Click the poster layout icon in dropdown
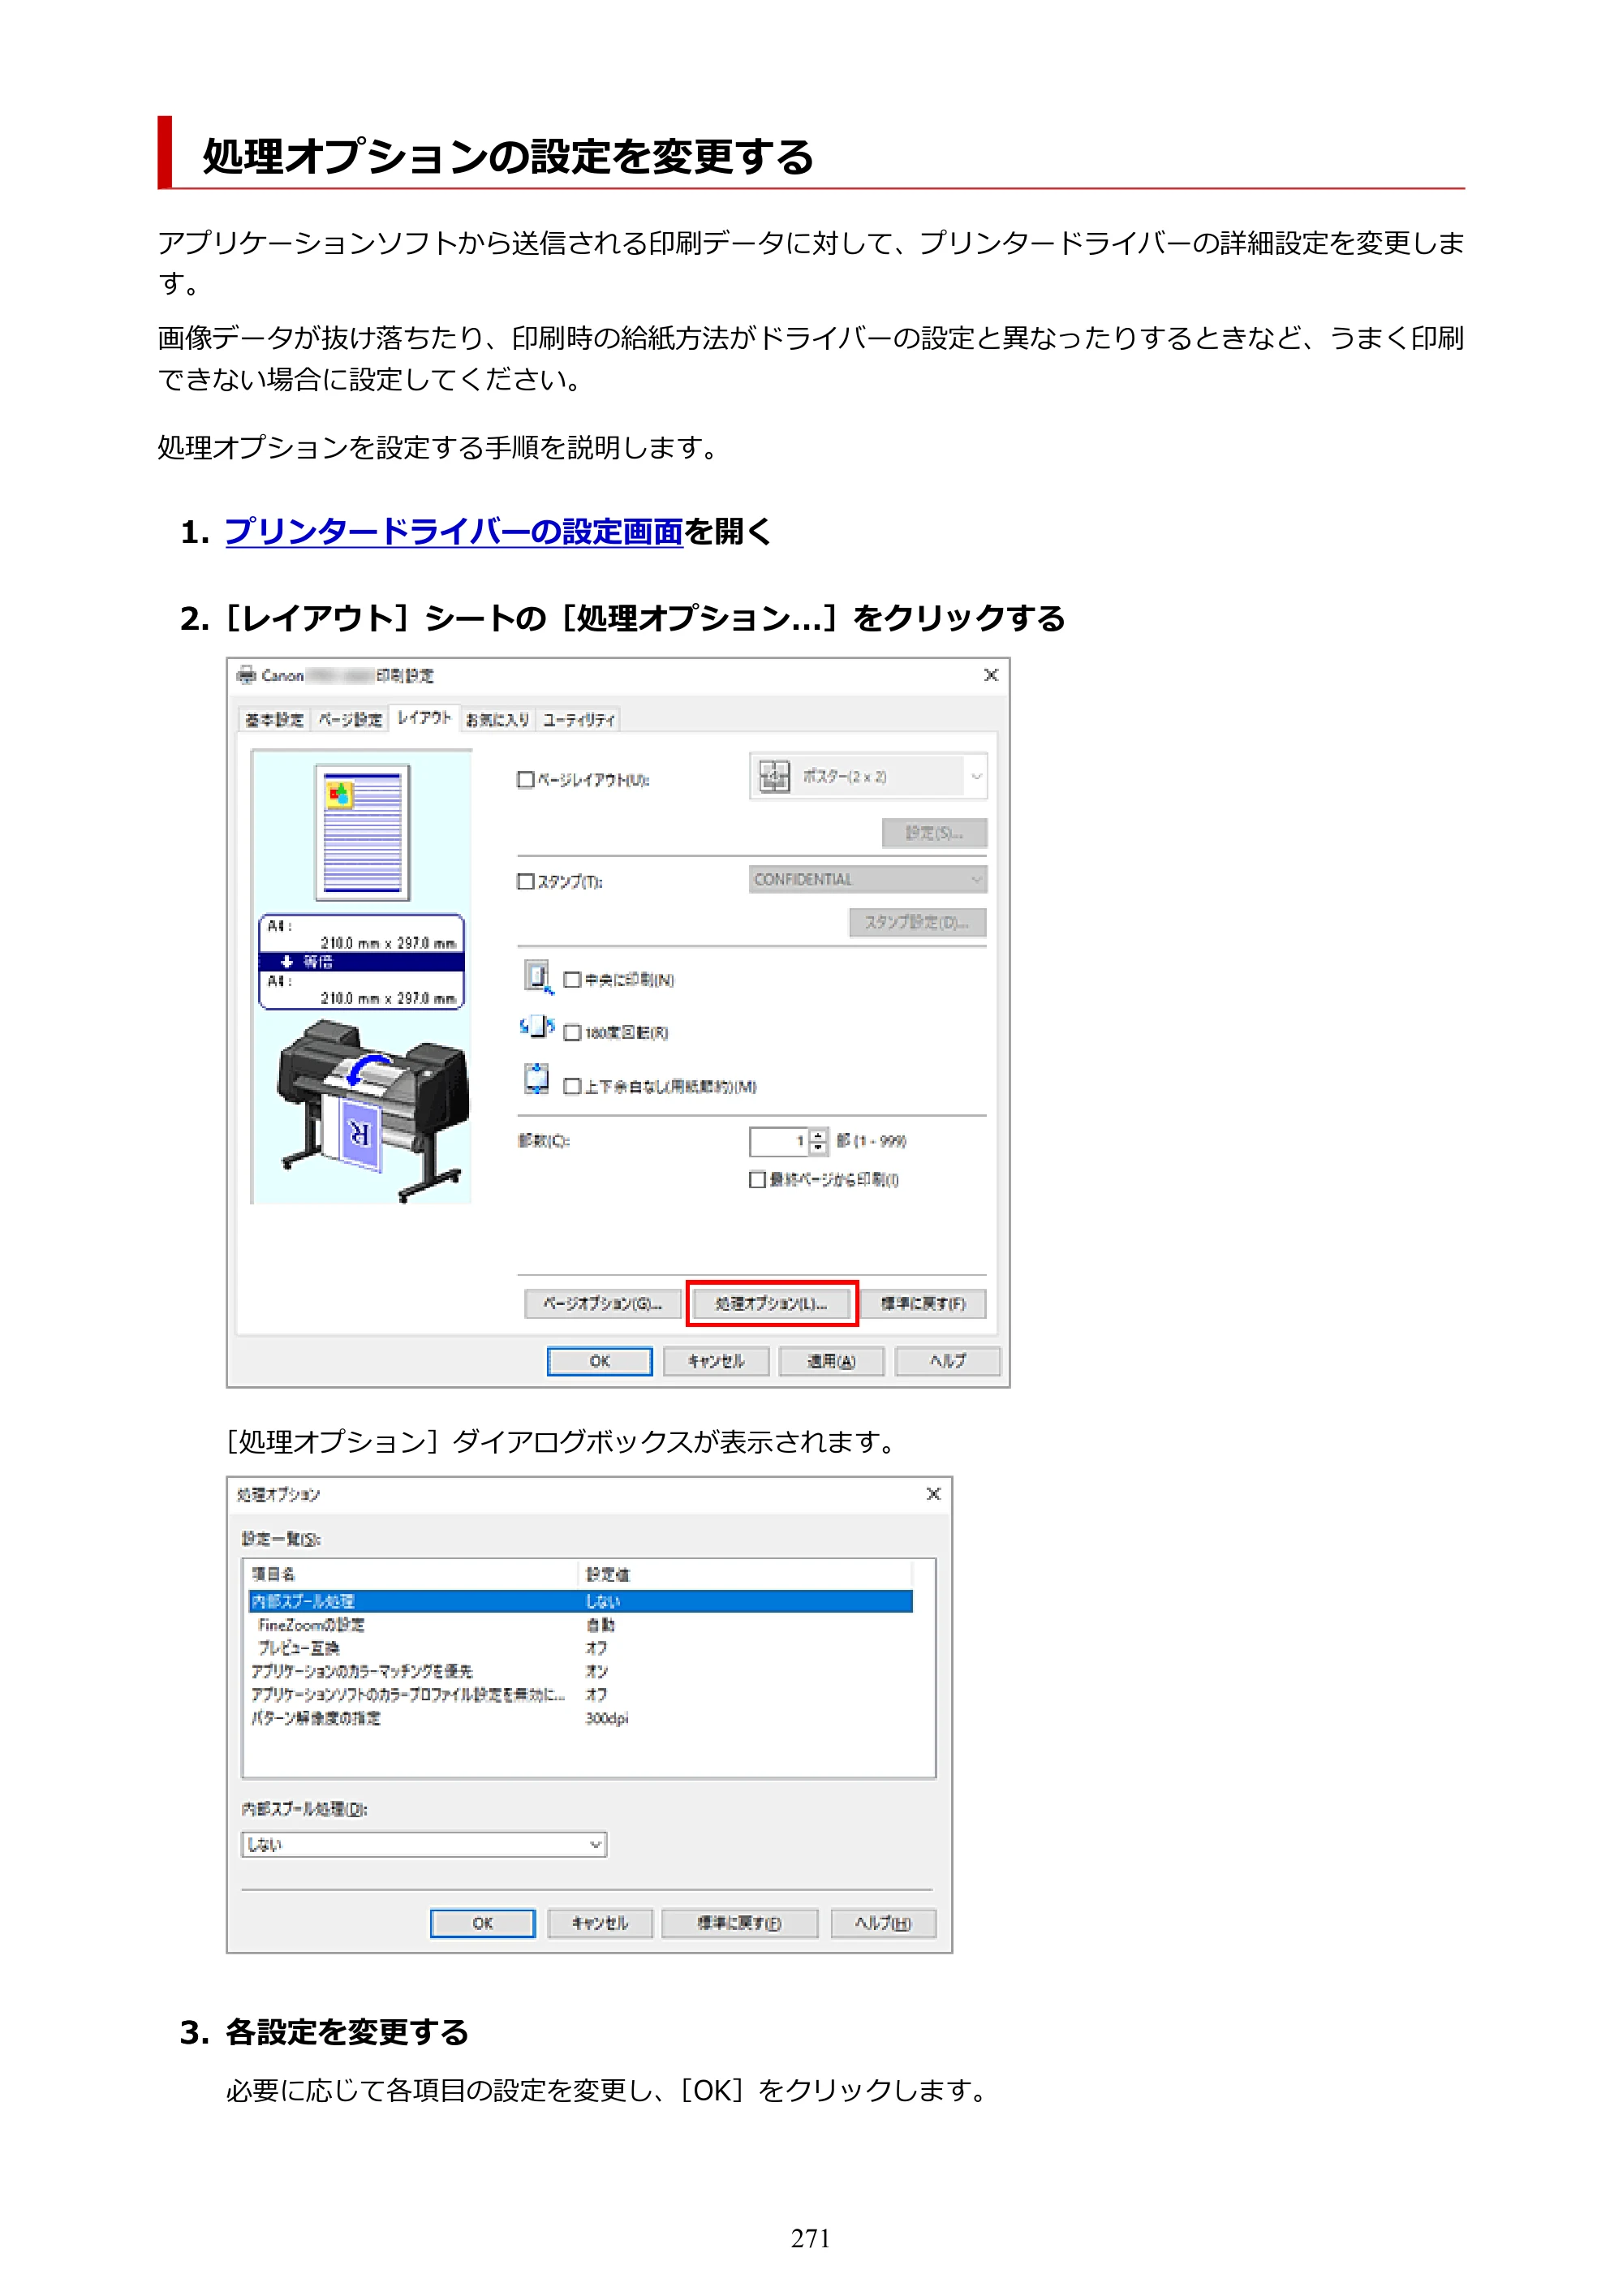This screenshot has width=1623, height=2296. tap(774, 776)
